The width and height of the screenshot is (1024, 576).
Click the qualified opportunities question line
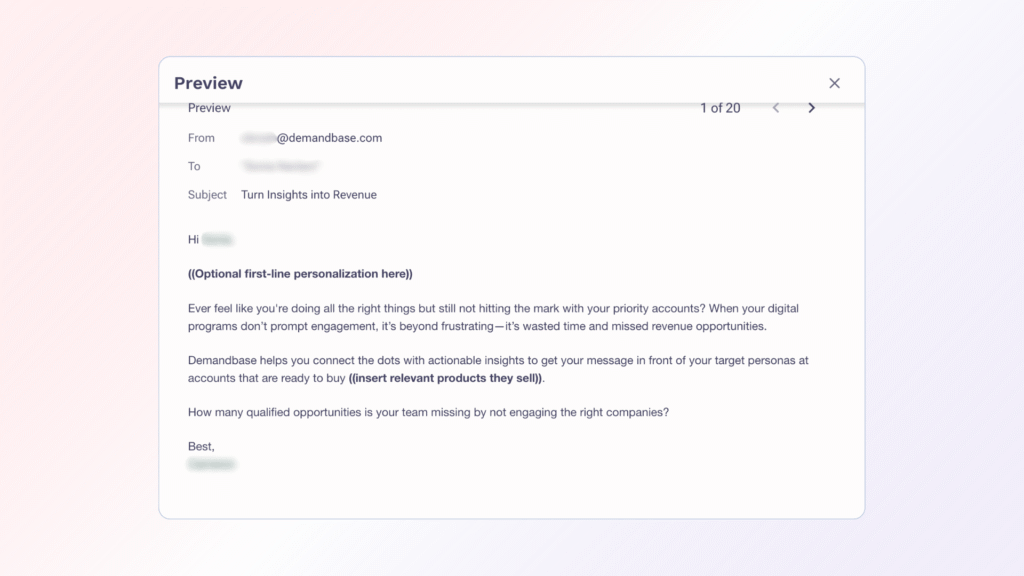428,411
